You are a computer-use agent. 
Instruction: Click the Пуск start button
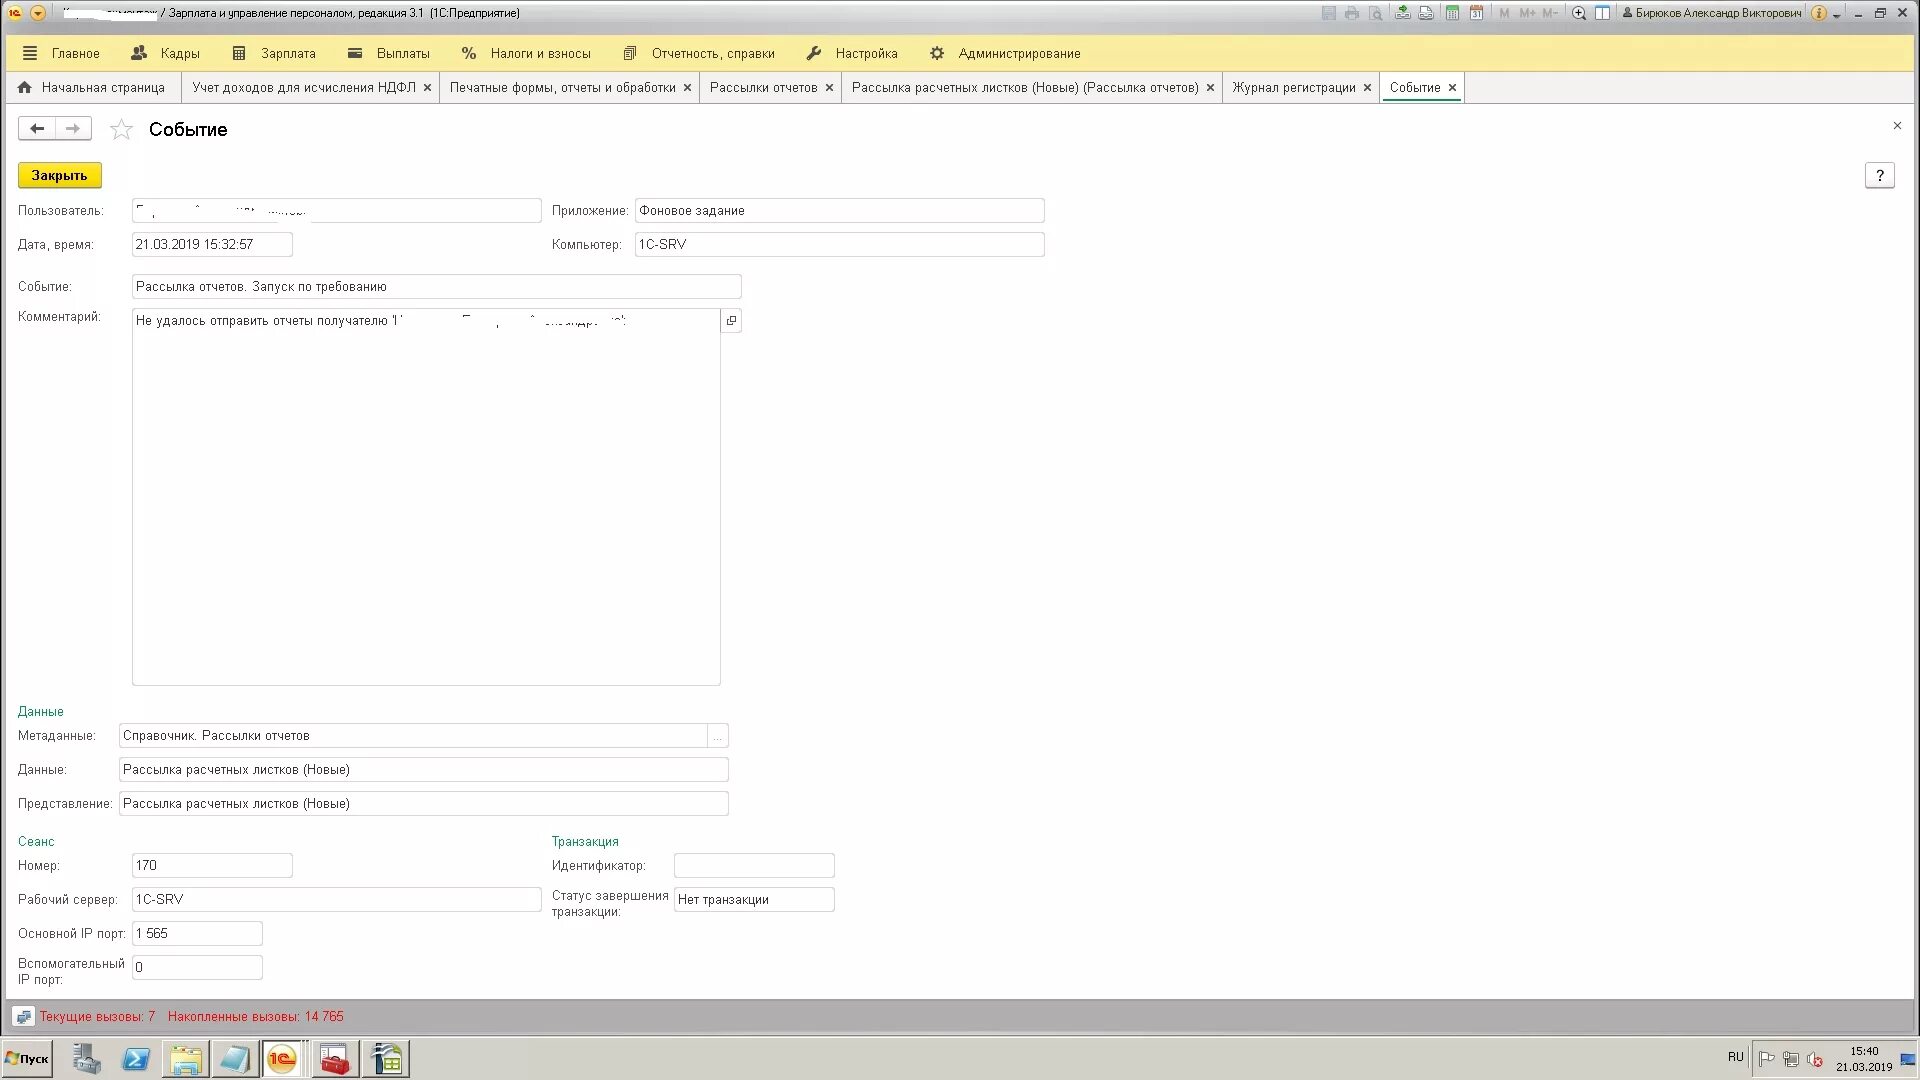[x=27, y=1059]
